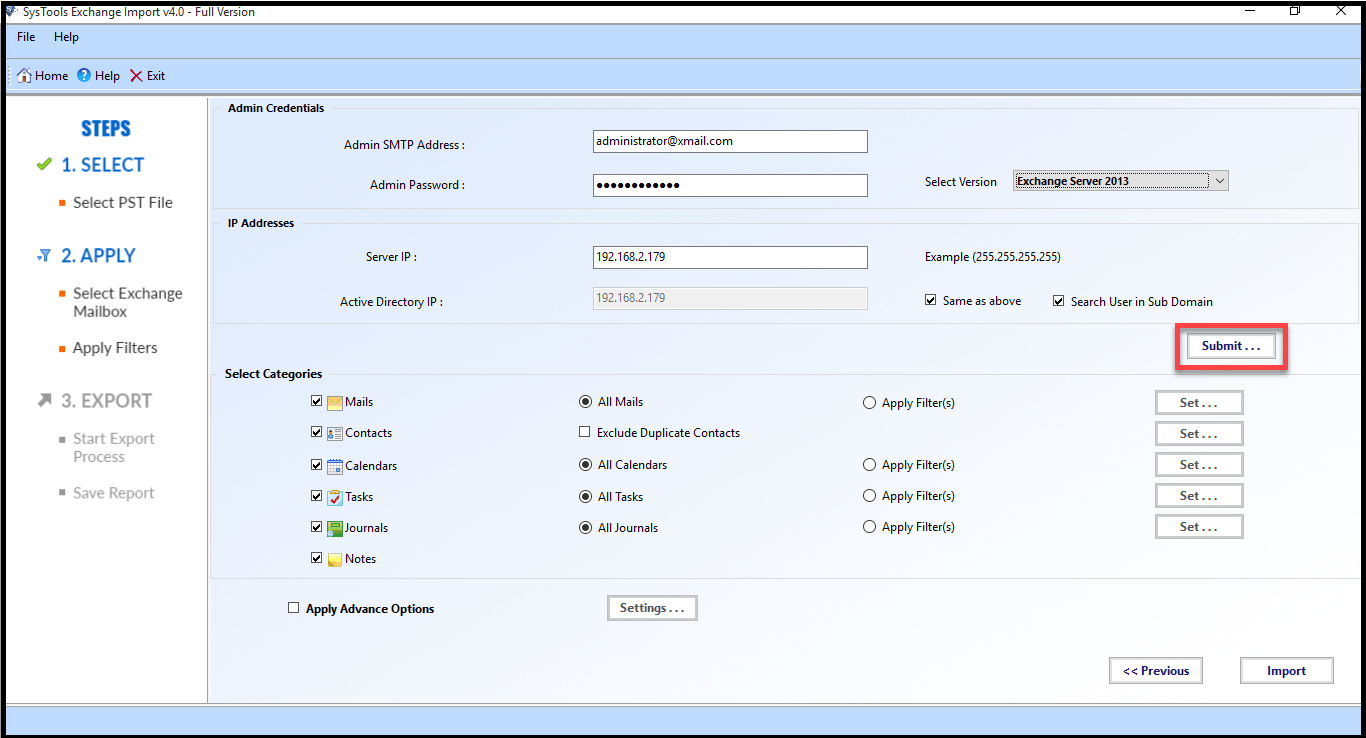Image resolution: width=1366 pixels, height=738 pixels.
Task: Click the 3. EXPORT step heading
Action: (x=106, y=401)
